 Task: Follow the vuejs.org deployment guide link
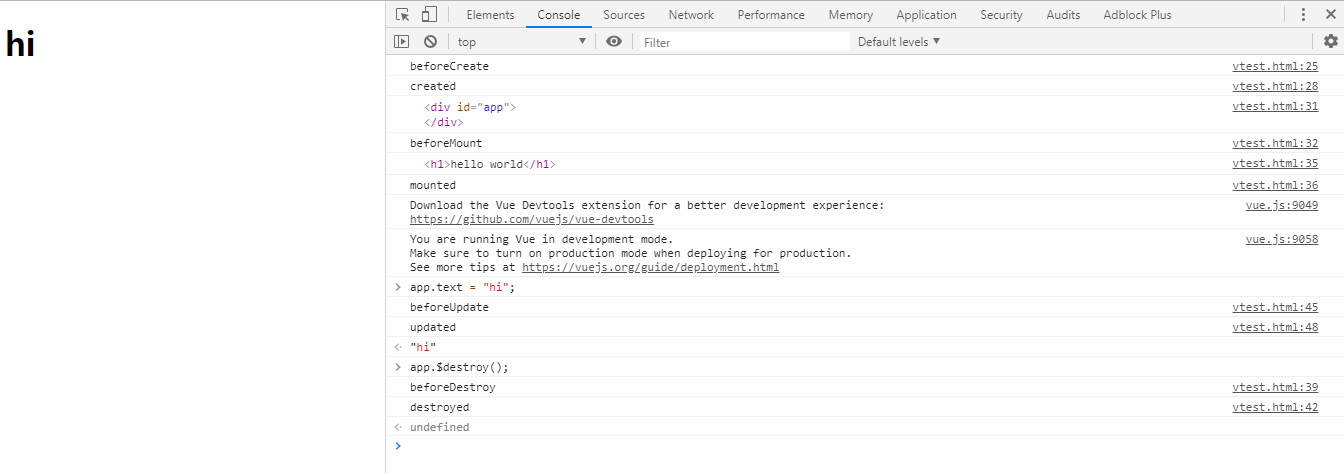650,267
